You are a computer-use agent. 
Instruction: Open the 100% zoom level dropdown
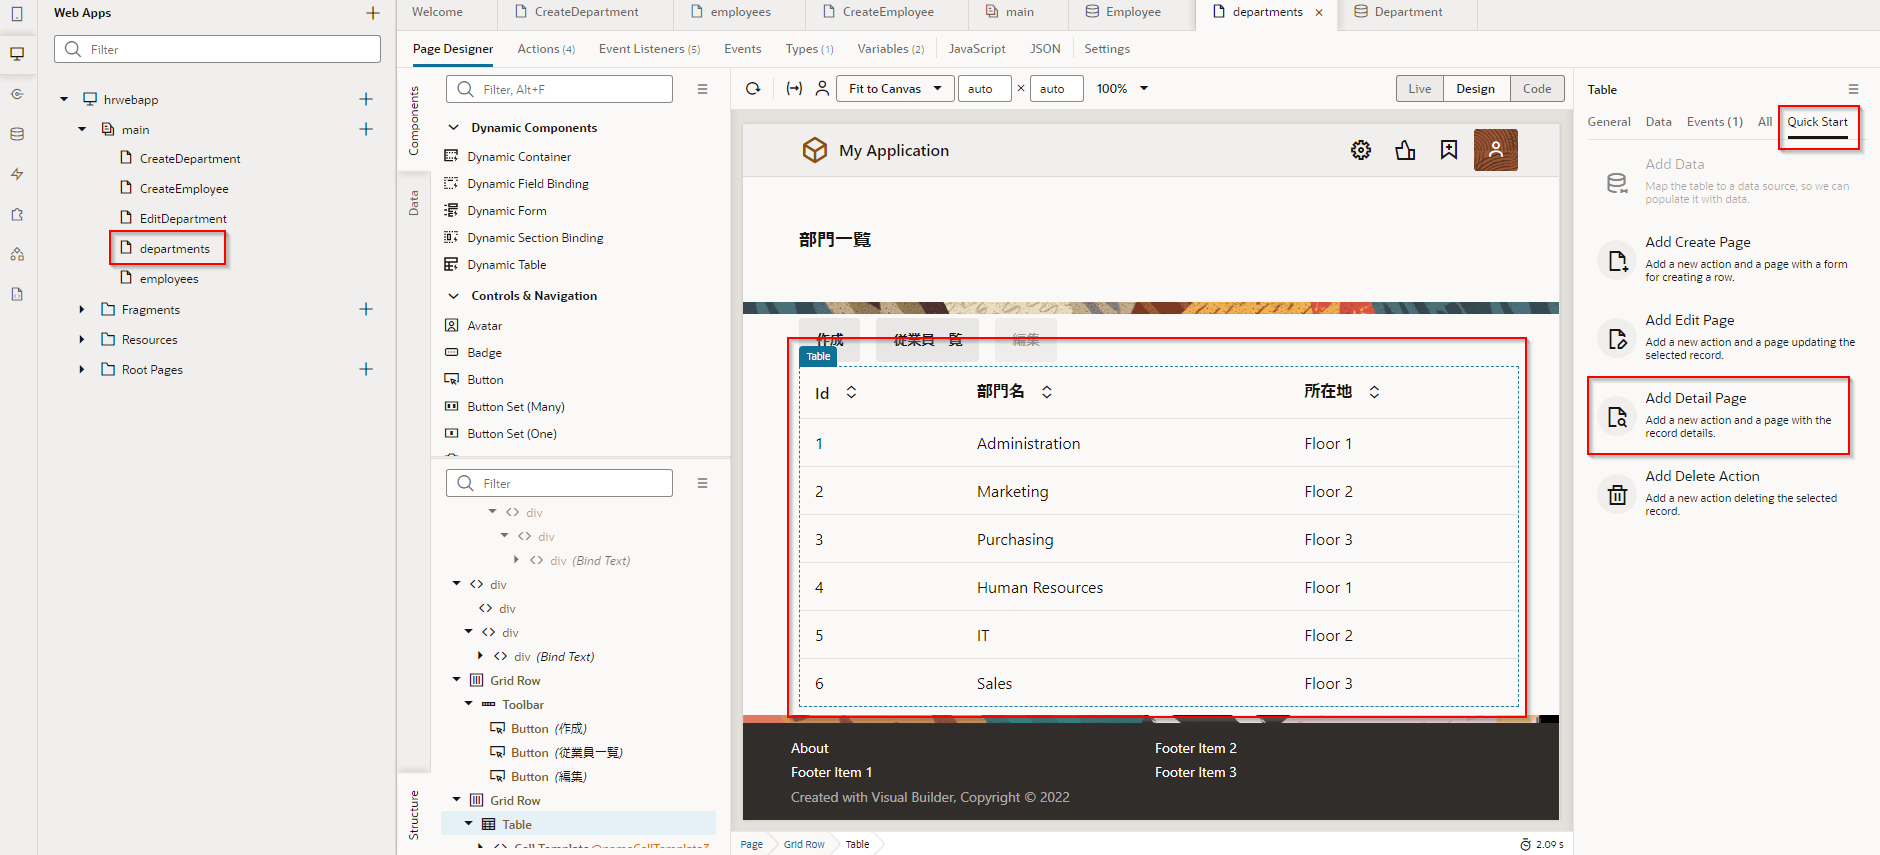click(1143, 89)
